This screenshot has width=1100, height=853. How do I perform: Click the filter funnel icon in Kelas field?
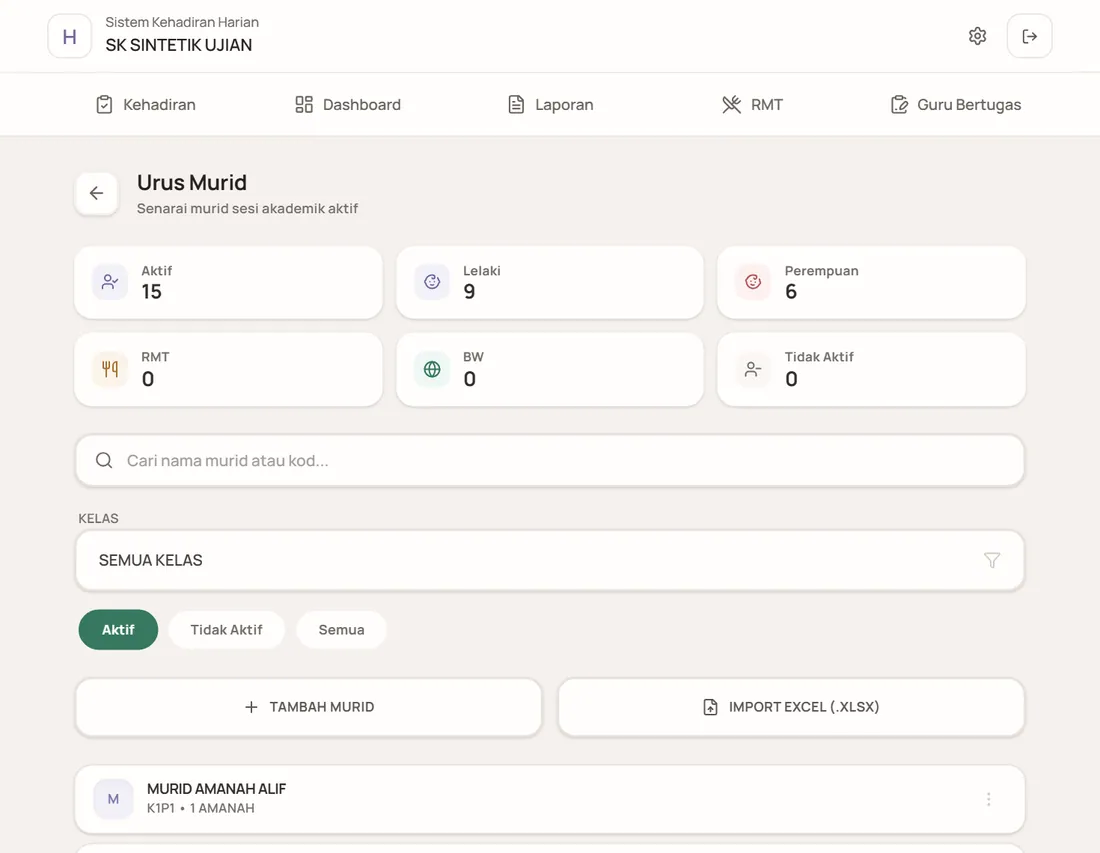click(x=992, y=560)
